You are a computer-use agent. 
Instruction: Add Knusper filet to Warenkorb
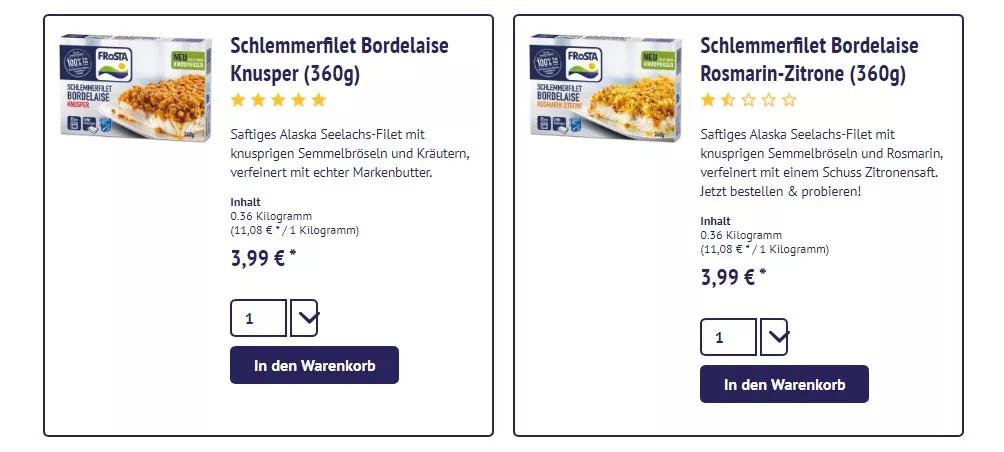point(314,365)
